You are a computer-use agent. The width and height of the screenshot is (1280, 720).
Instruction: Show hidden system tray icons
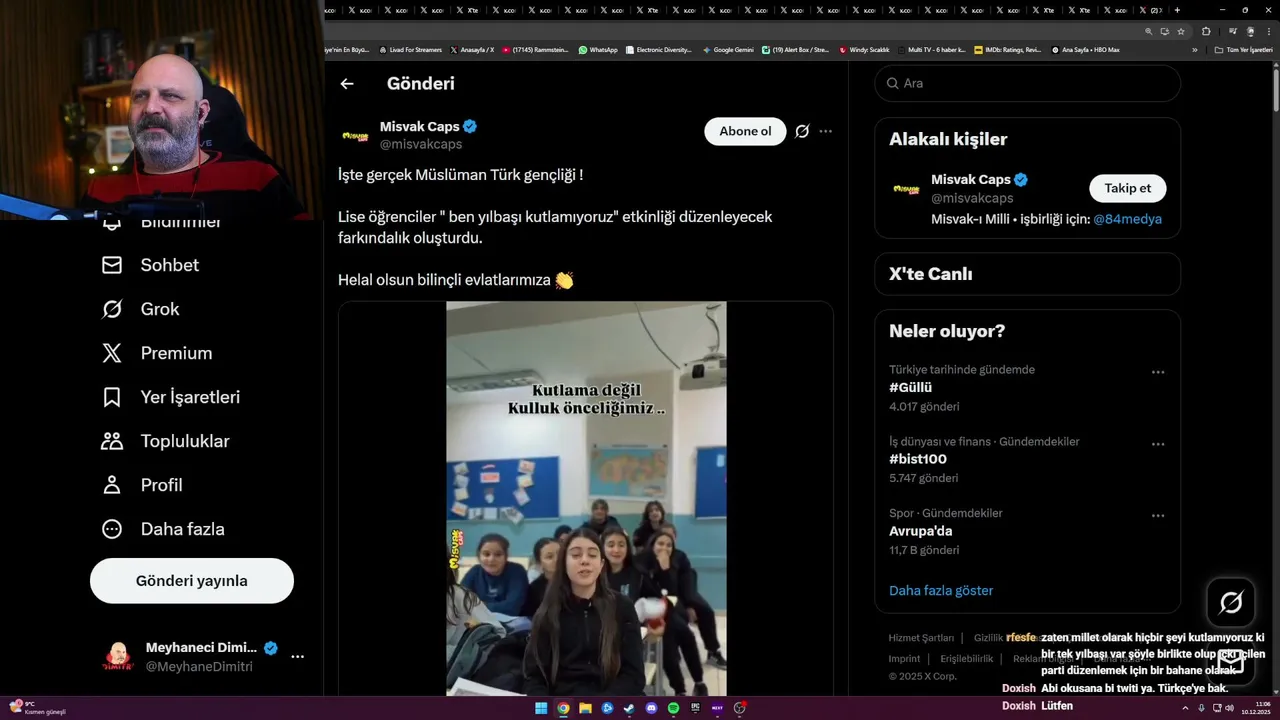click(1185, 708)
